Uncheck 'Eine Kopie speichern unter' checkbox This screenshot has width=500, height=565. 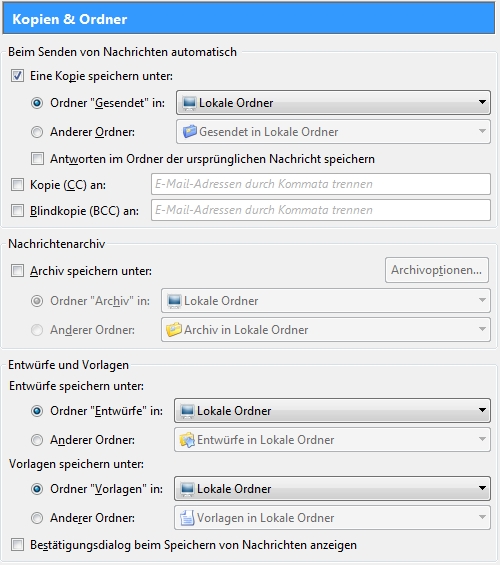point(17,76)
